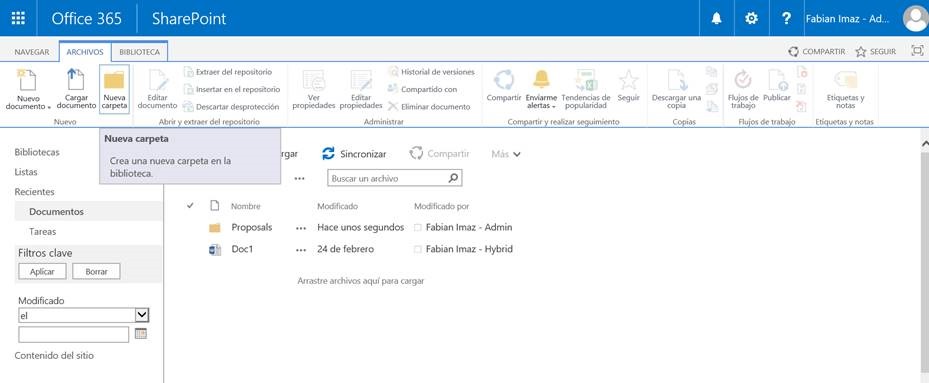Screen dimensions: 929x383
Task: Click the Recientes navigation heading
Action: coord(34,192)
